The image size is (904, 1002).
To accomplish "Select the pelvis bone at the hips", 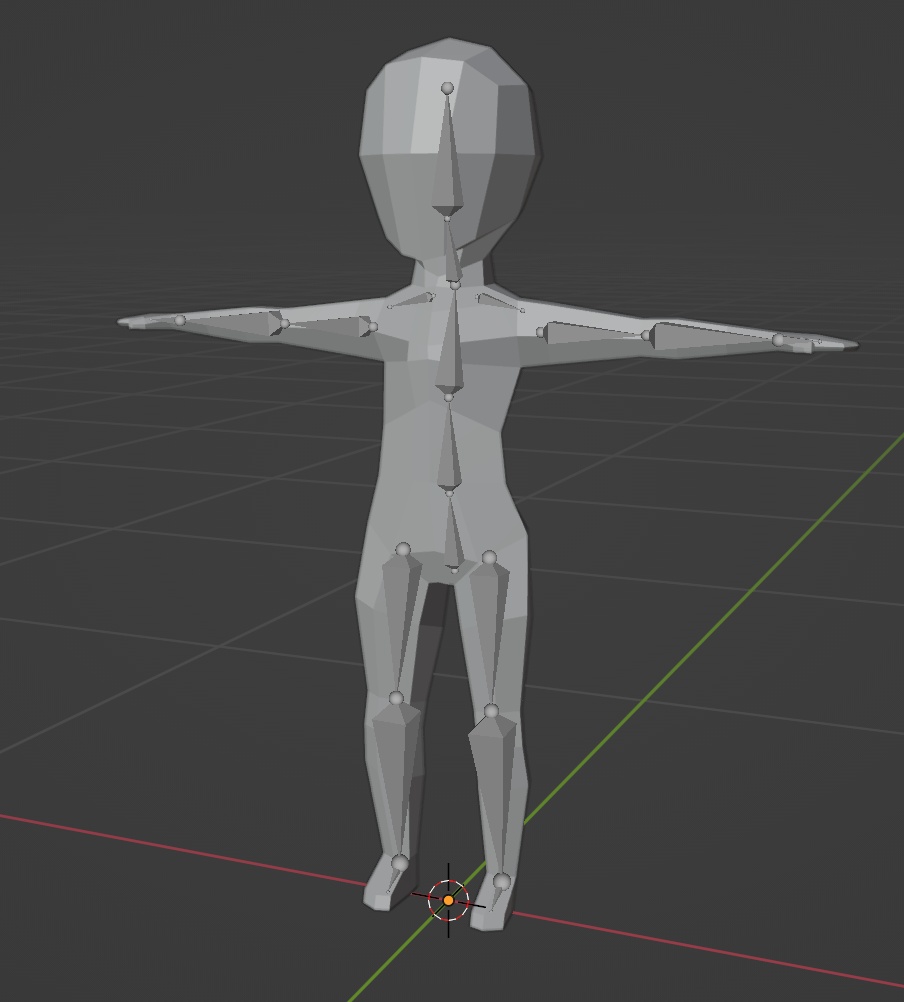I will point(452,532).
